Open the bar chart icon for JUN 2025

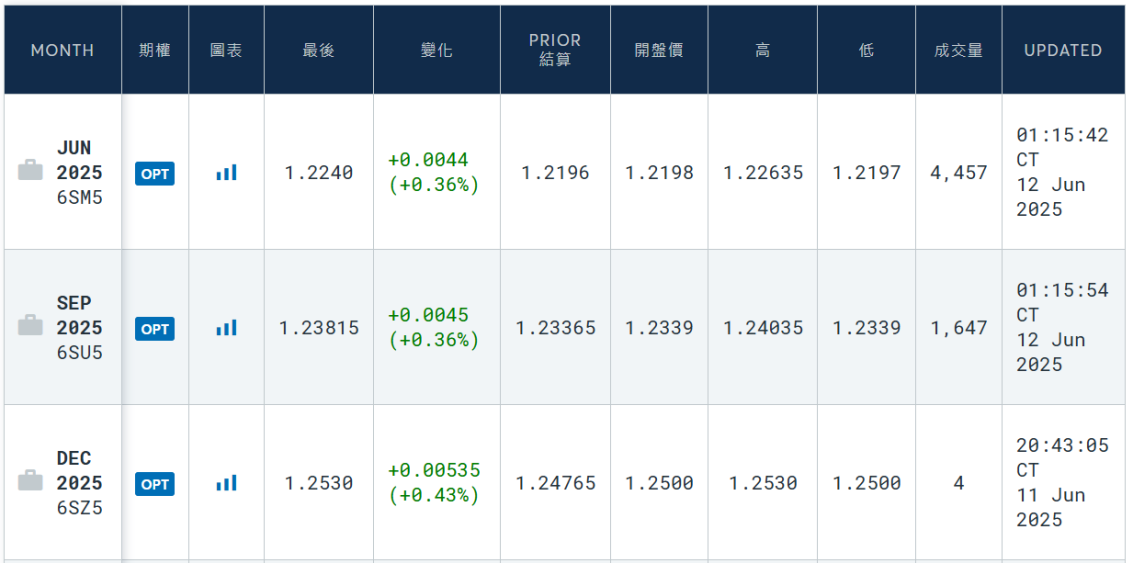tap(226, 173)
